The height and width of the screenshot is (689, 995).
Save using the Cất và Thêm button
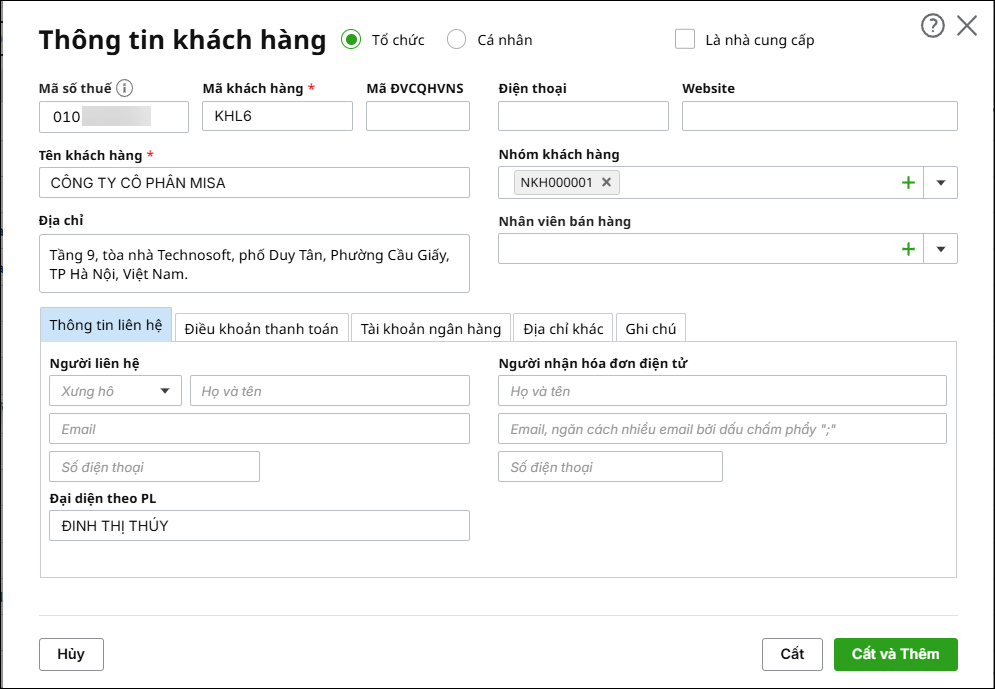point(895,654)
